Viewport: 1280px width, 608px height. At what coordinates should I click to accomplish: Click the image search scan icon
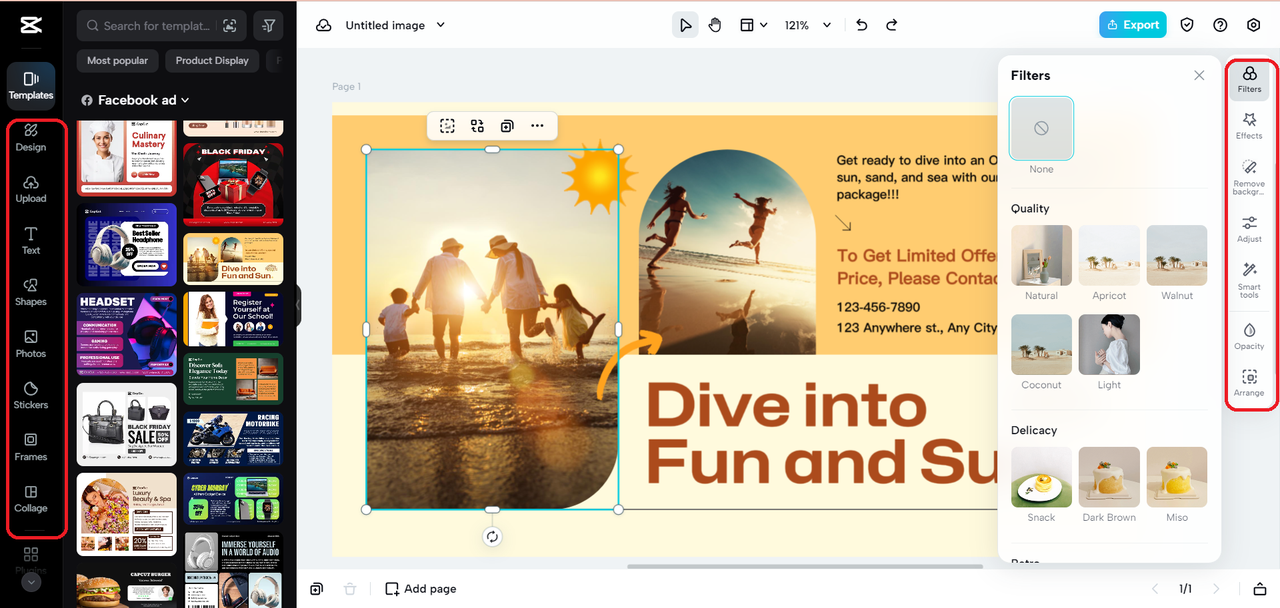230,26
